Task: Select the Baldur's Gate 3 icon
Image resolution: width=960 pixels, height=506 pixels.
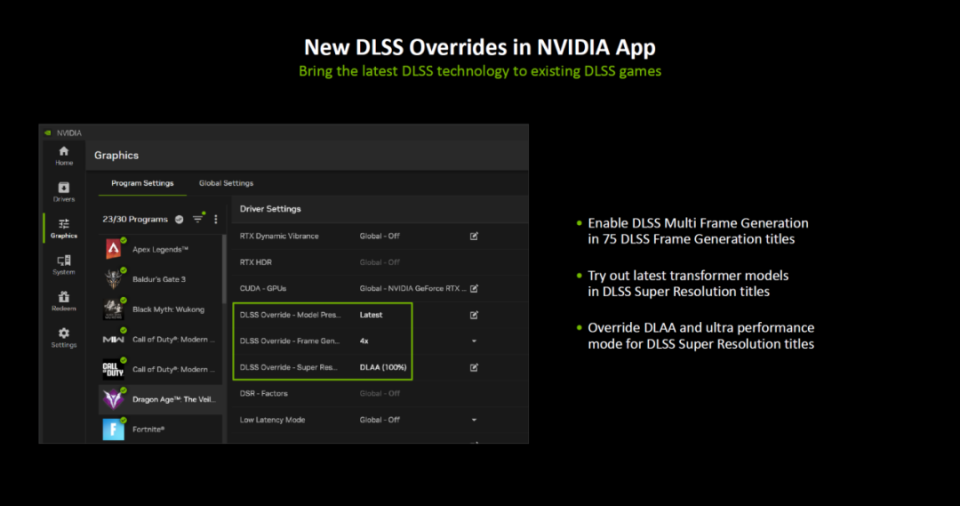Action: pyautogui.click(x=113, y=279)
